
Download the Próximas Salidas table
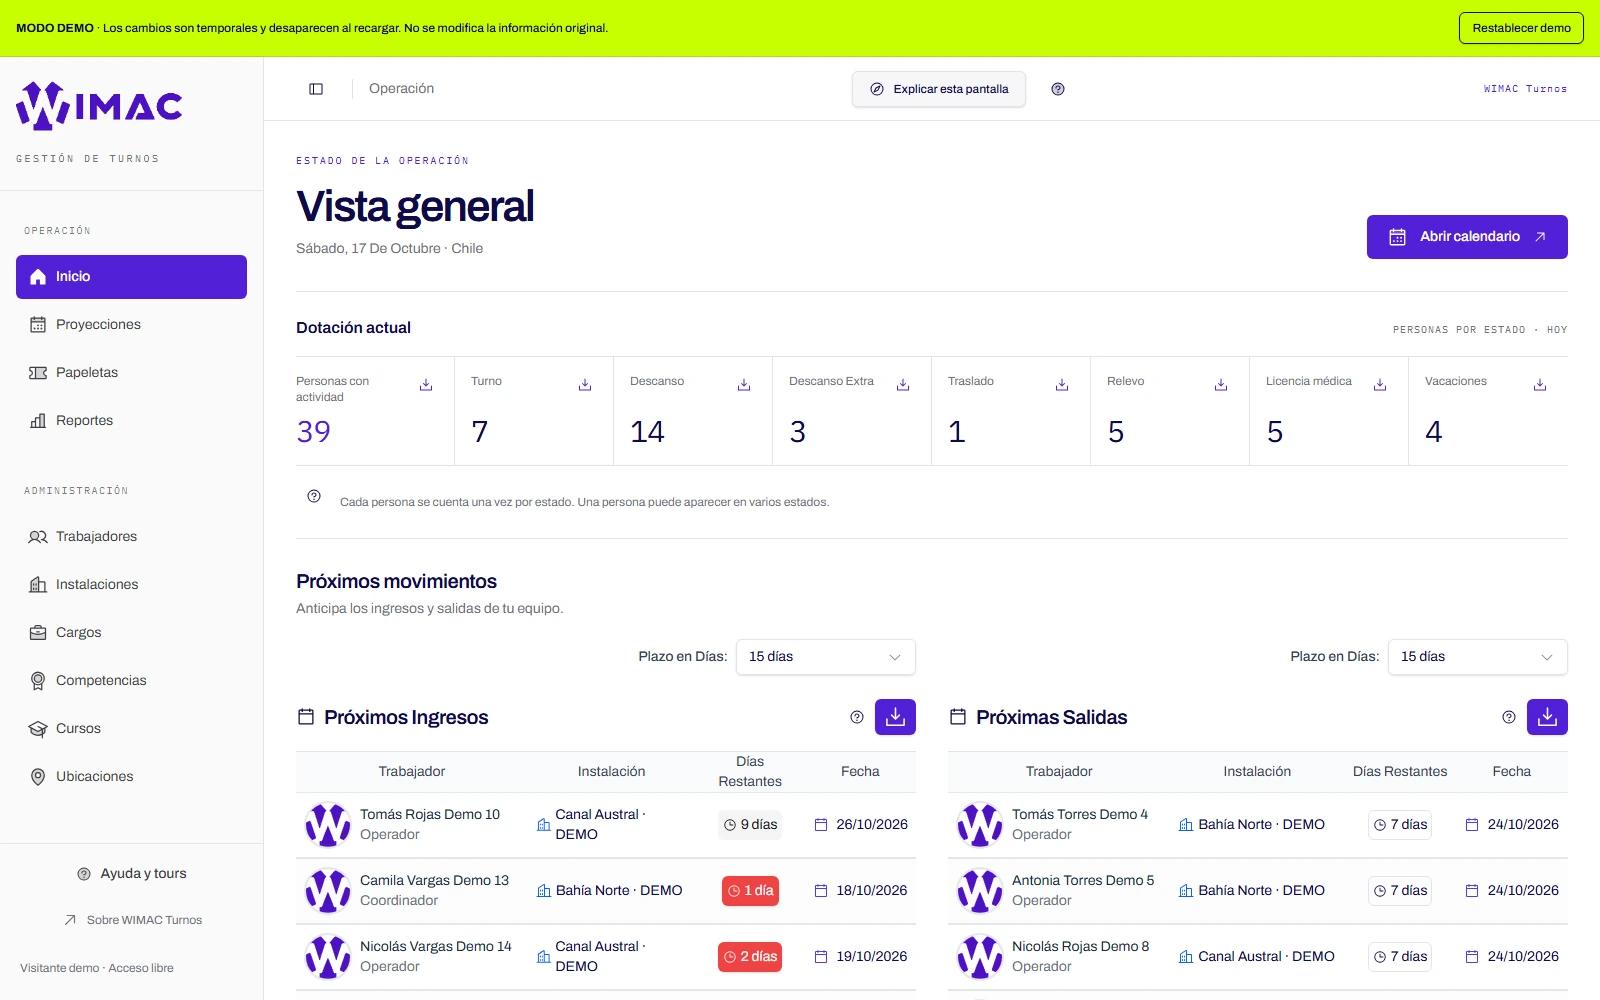(x=1547, y=717)
